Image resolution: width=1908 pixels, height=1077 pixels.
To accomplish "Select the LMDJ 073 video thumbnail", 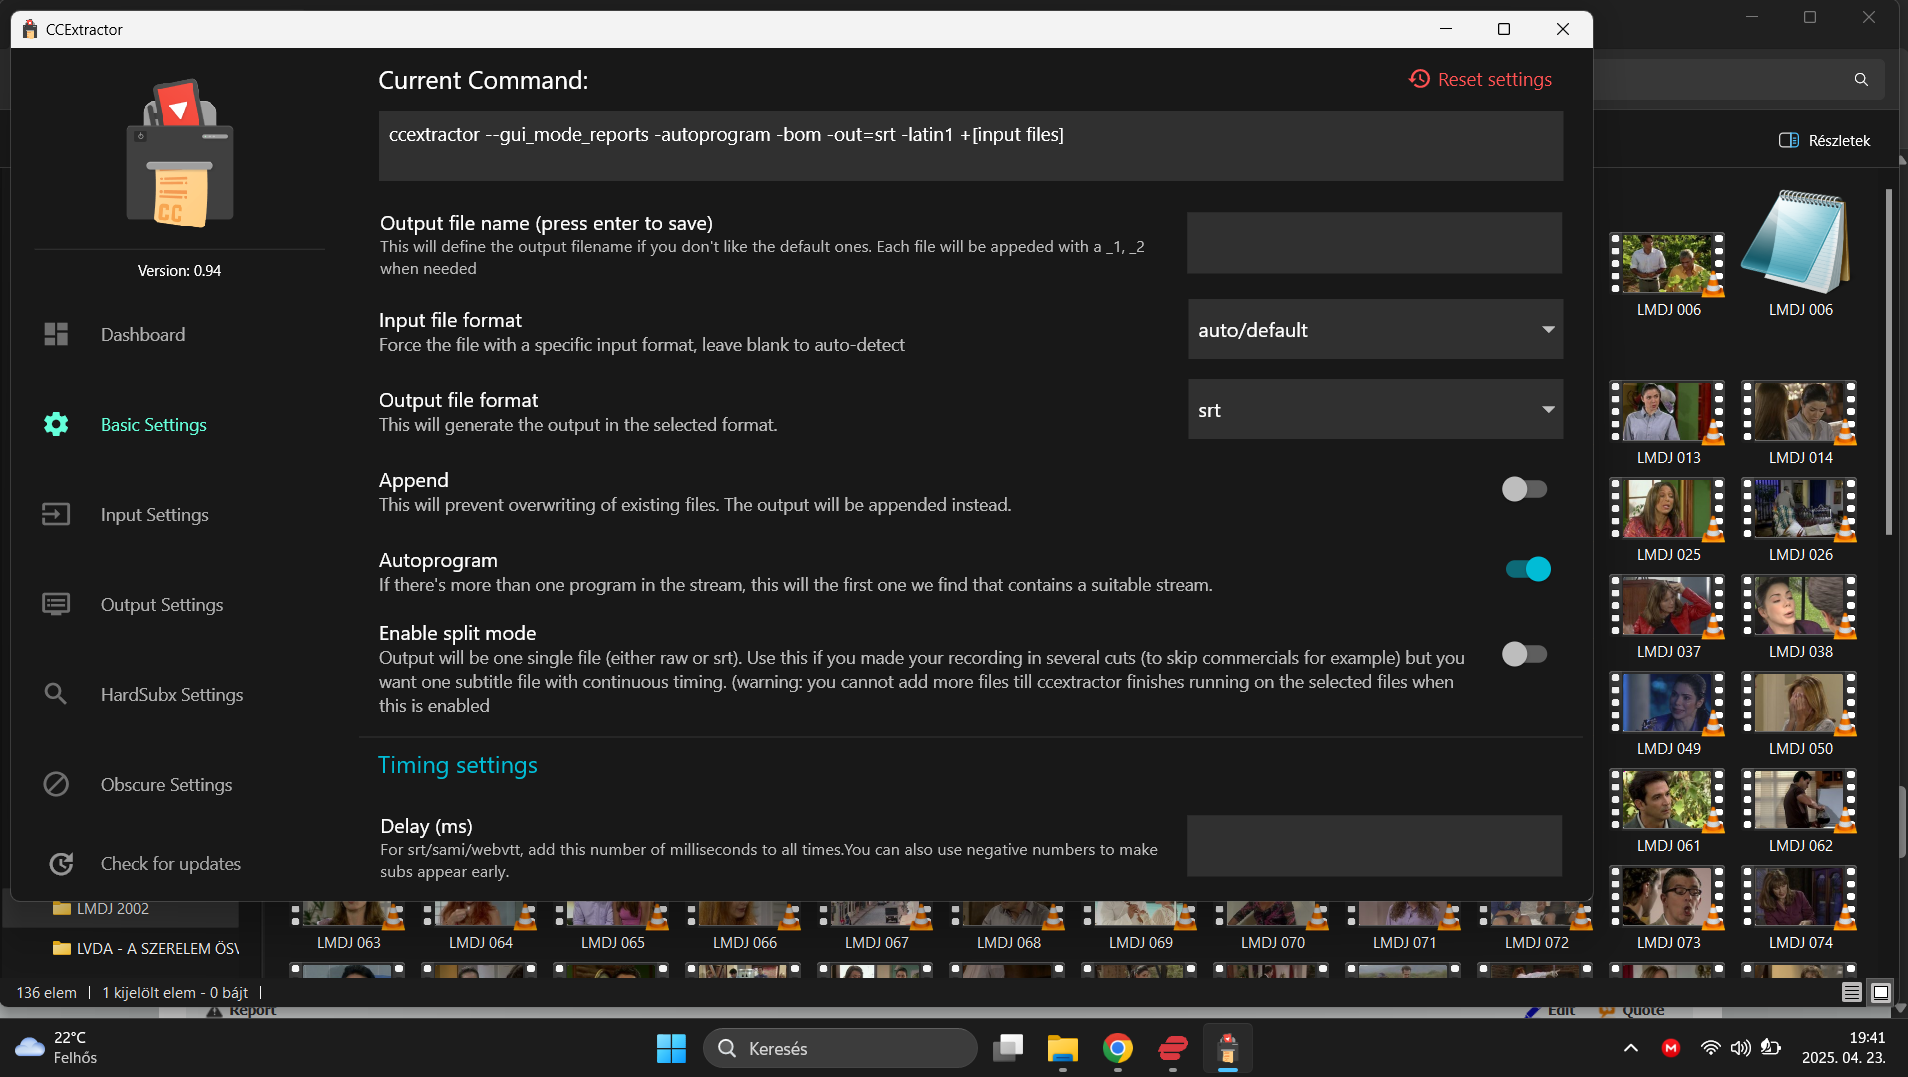I will click(1668, 896).
